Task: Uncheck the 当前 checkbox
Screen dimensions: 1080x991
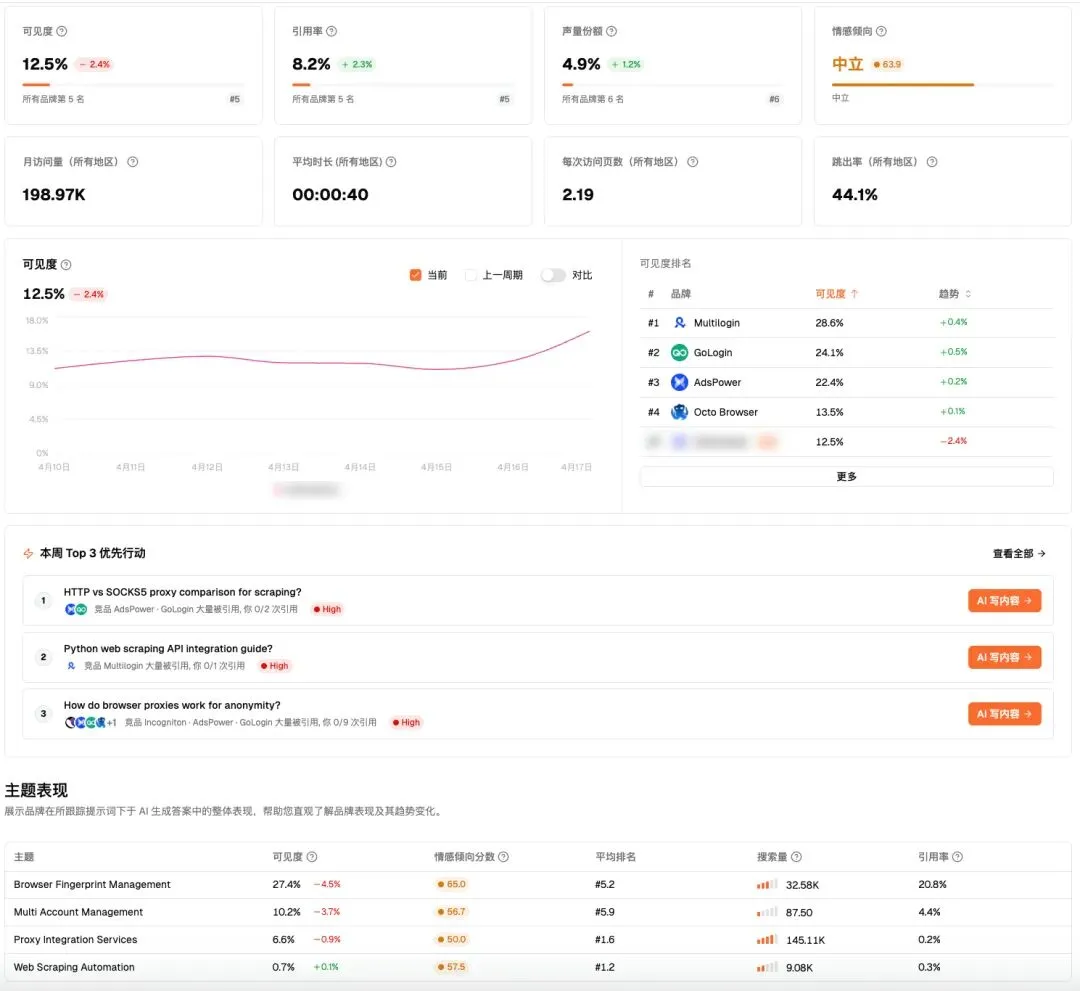Action: coord(415,275)
